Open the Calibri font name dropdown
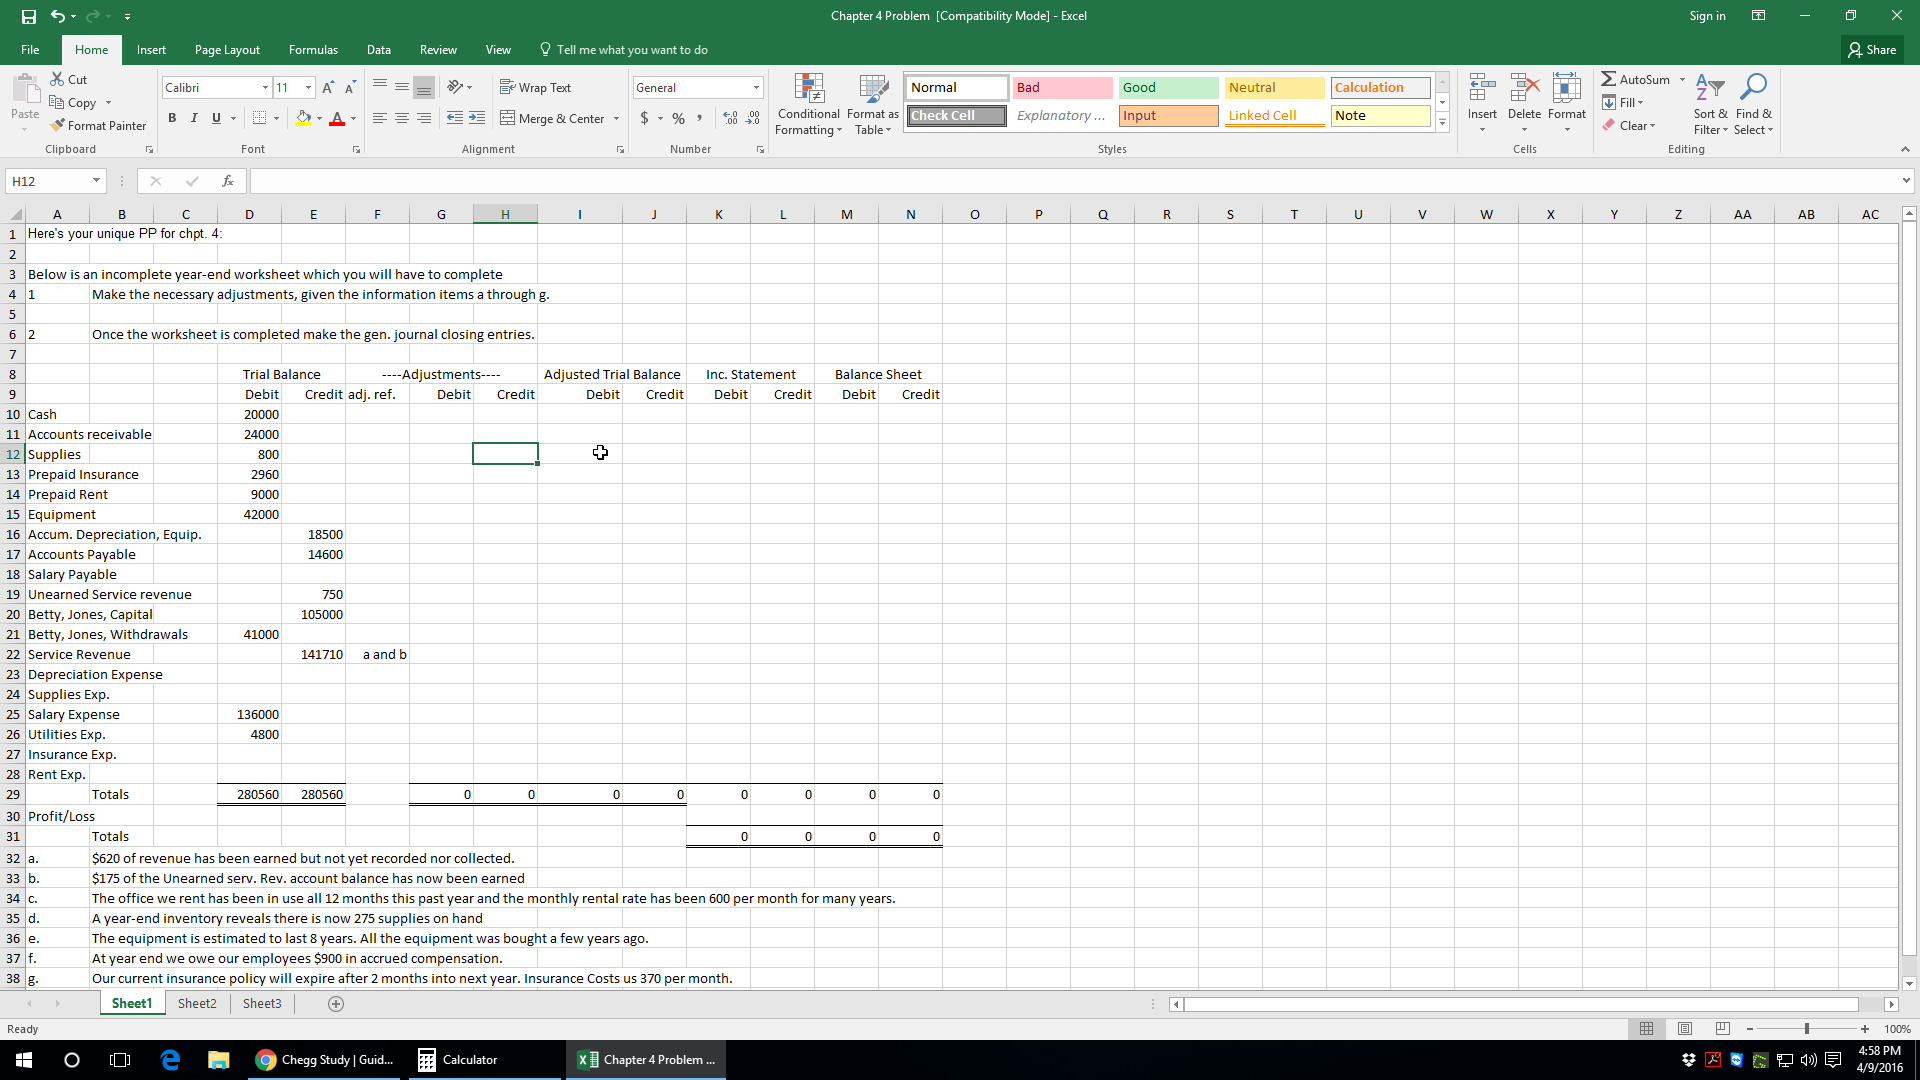The height and width of the screenshot is (1080, 1920). point(265,88)
